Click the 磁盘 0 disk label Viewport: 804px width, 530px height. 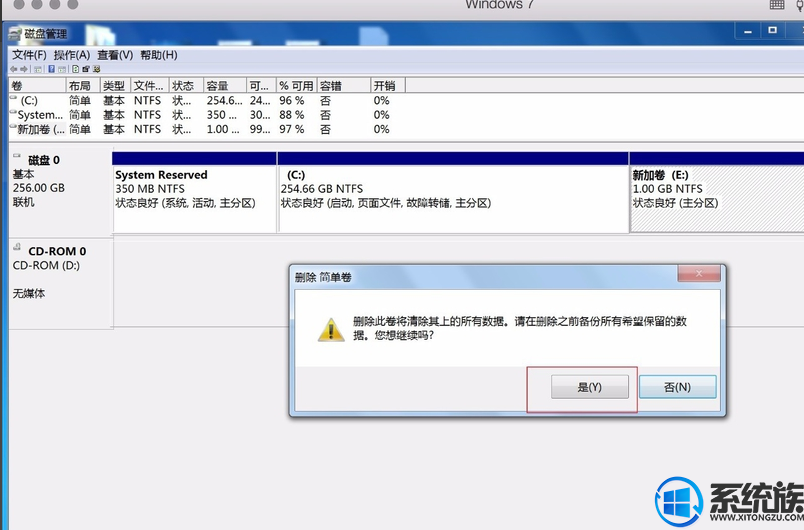tap(44, 160)
